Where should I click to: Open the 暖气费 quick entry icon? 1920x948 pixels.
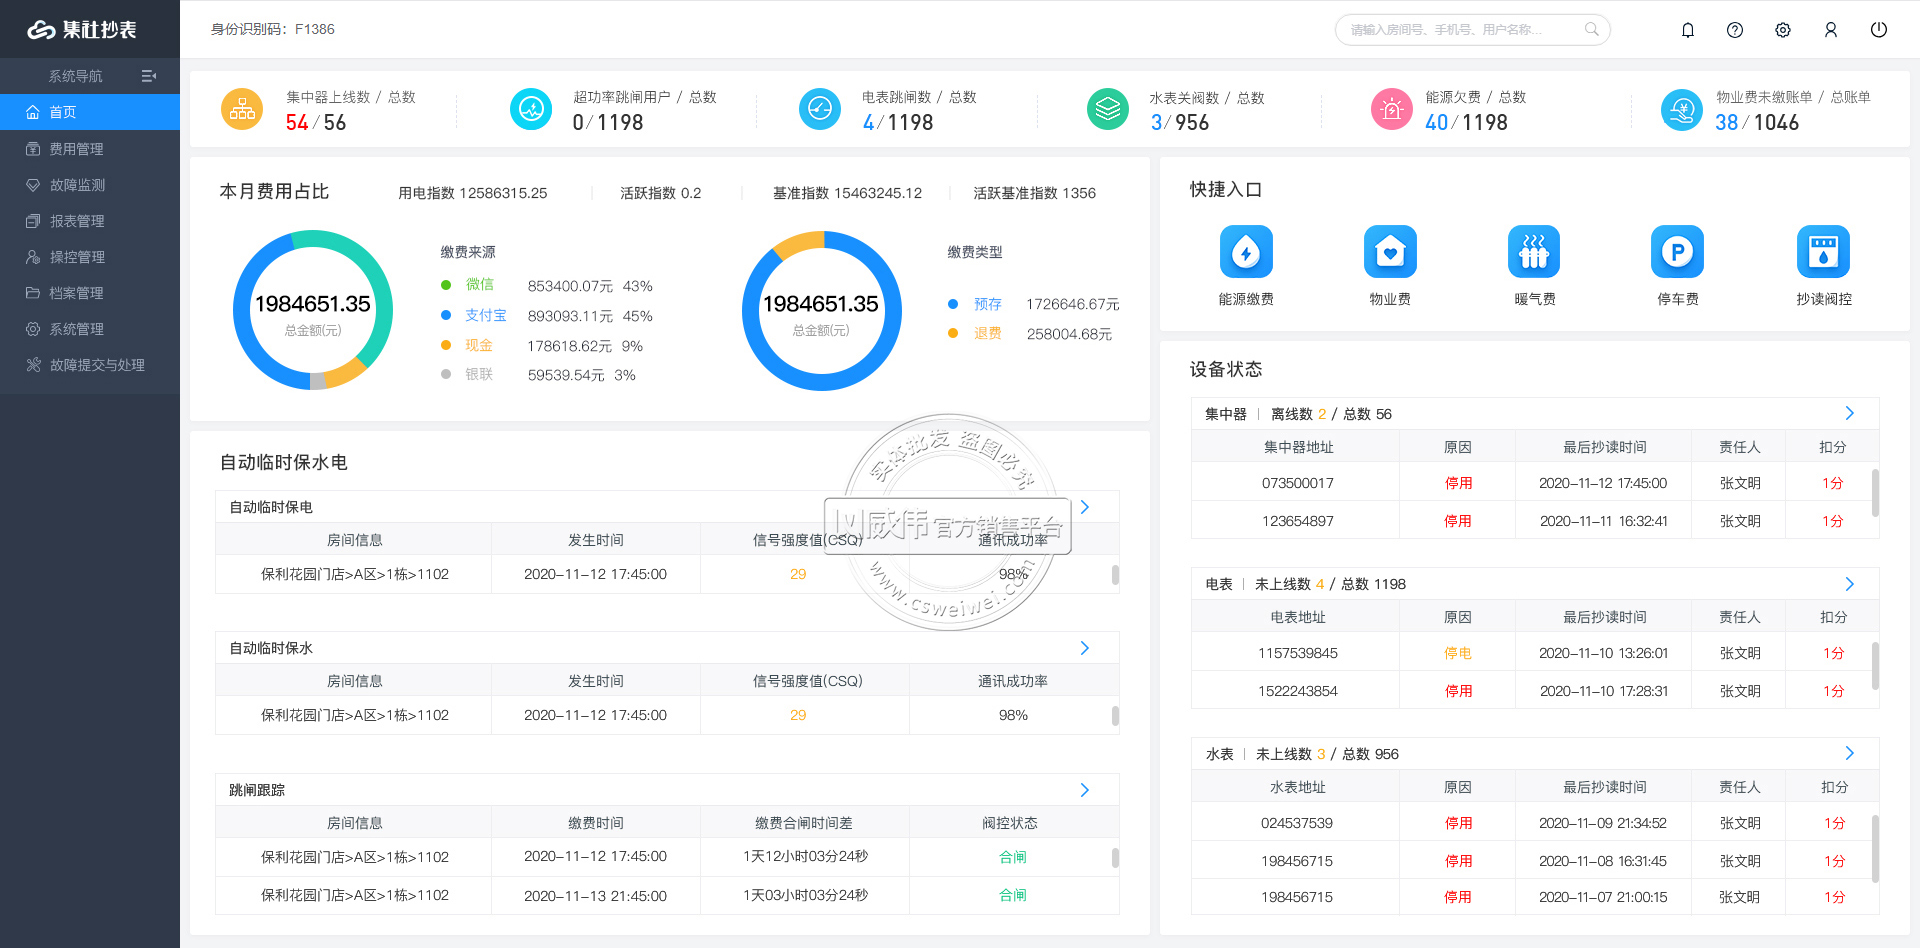1534,252
